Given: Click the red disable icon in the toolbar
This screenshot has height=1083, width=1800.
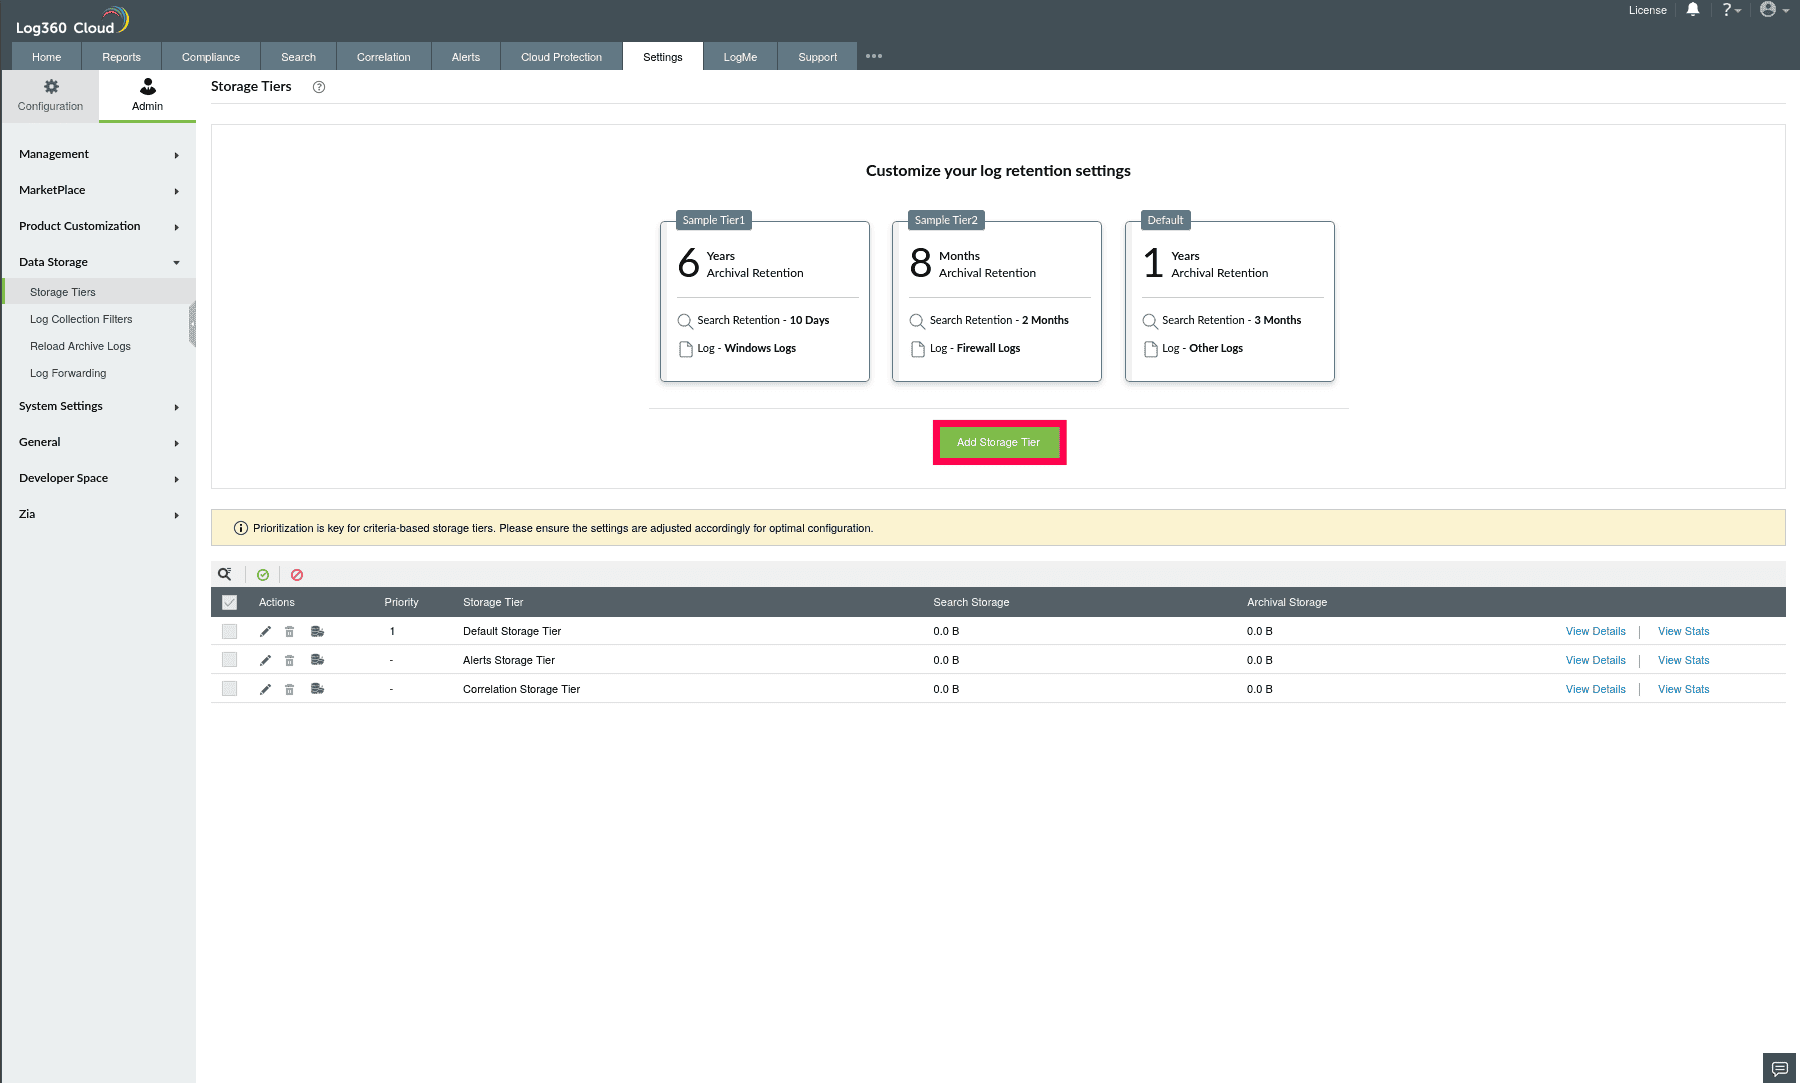Looking at the screenshot, I should click(x=297, y=574).
